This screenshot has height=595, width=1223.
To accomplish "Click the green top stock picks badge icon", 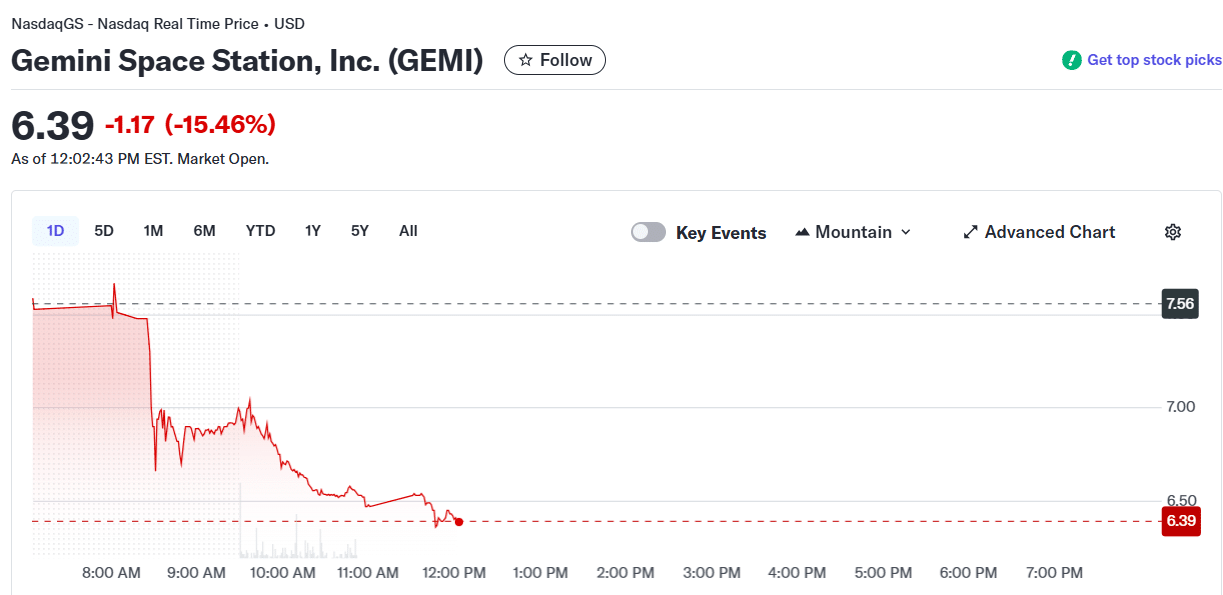I will point(1072,60).
